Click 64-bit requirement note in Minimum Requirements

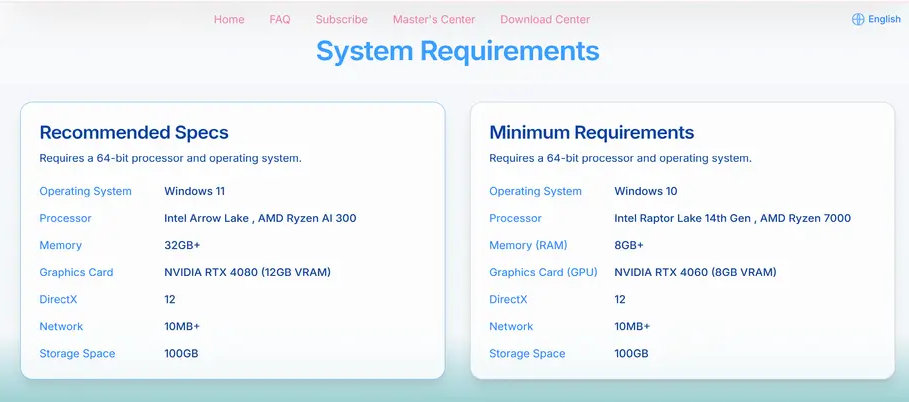[620, 158]
